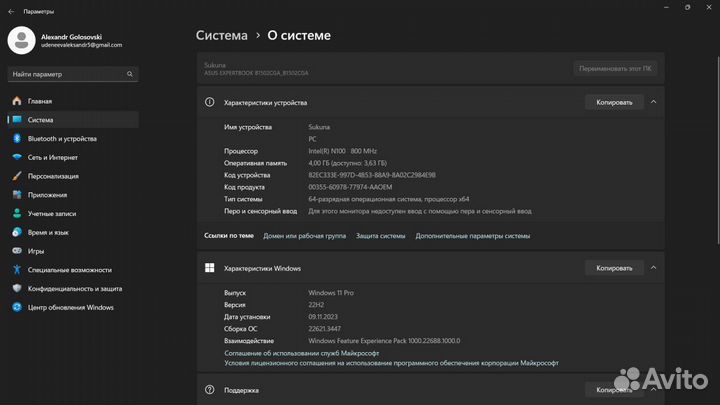Click the product code 00355-60978-77974-AAOEM

tap(350, 187)
